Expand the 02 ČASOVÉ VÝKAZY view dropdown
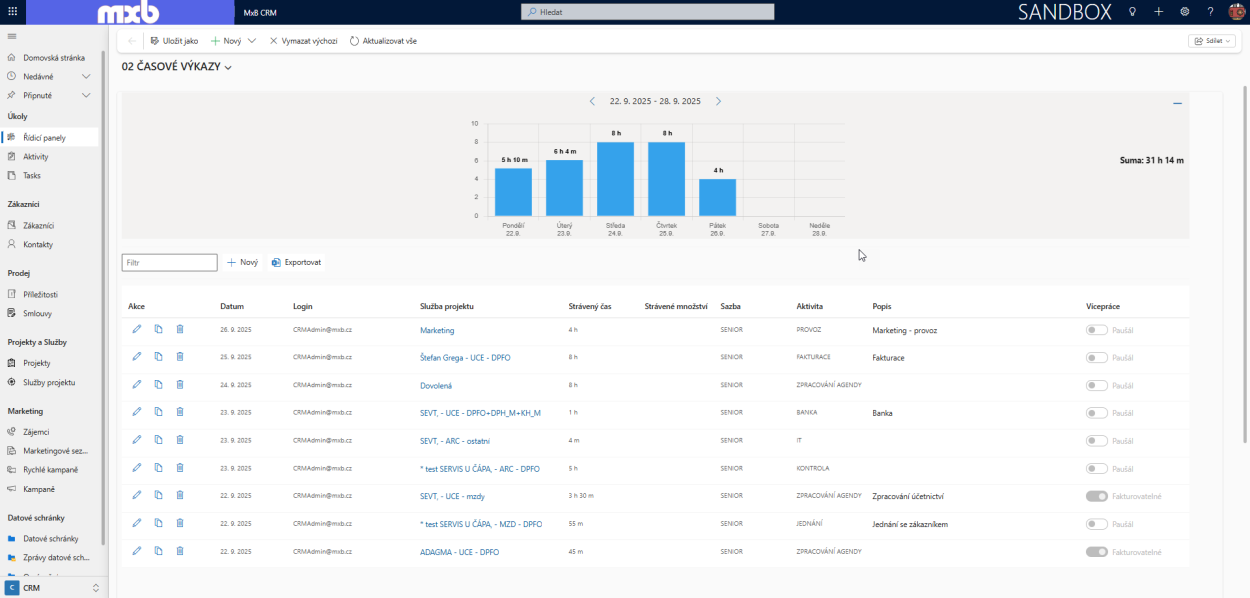This screenshot has height=598, width=1250. (228, 68)
